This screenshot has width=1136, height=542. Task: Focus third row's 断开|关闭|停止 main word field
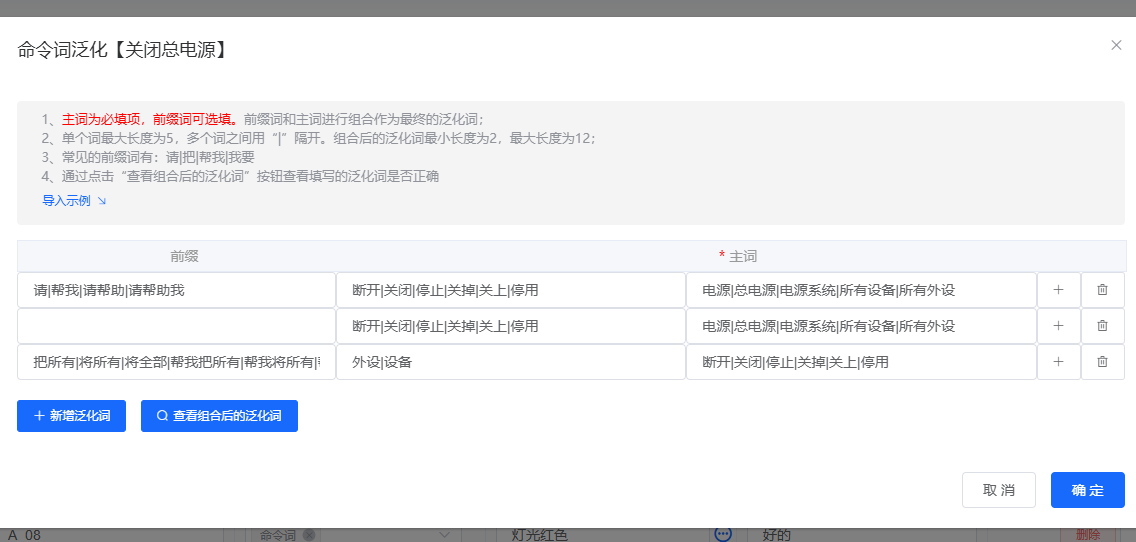click(861, 362)
